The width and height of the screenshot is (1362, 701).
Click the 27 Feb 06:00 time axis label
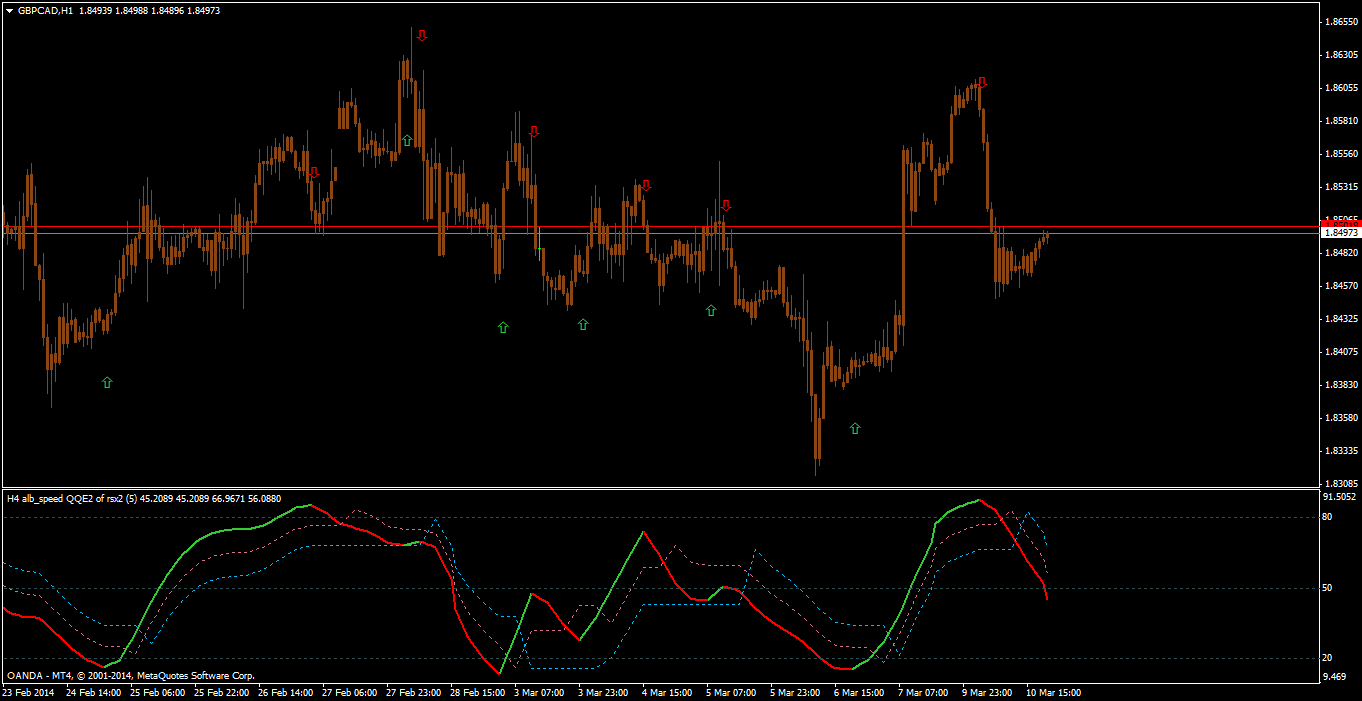point(350,692)
